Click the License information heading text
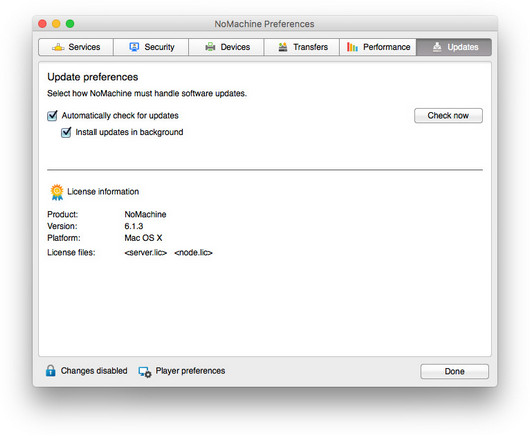 coord(103,192)
